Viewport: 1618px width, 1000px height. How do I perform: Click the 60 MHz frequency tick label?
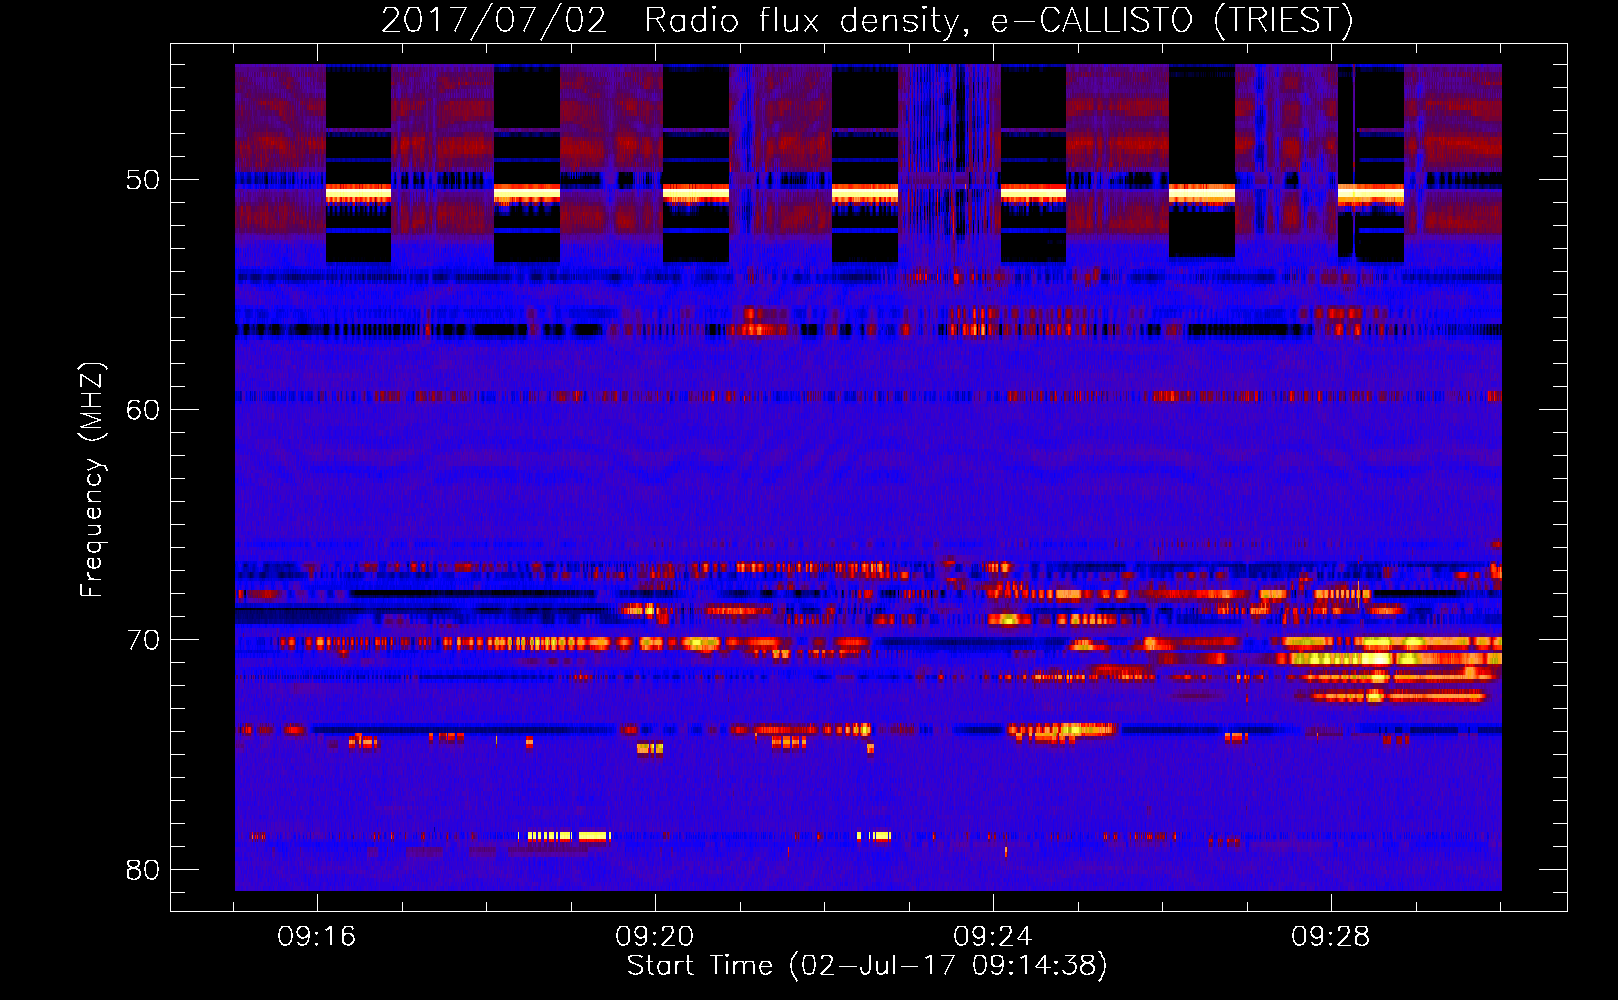pyautogui.click(x=143, y=410)
